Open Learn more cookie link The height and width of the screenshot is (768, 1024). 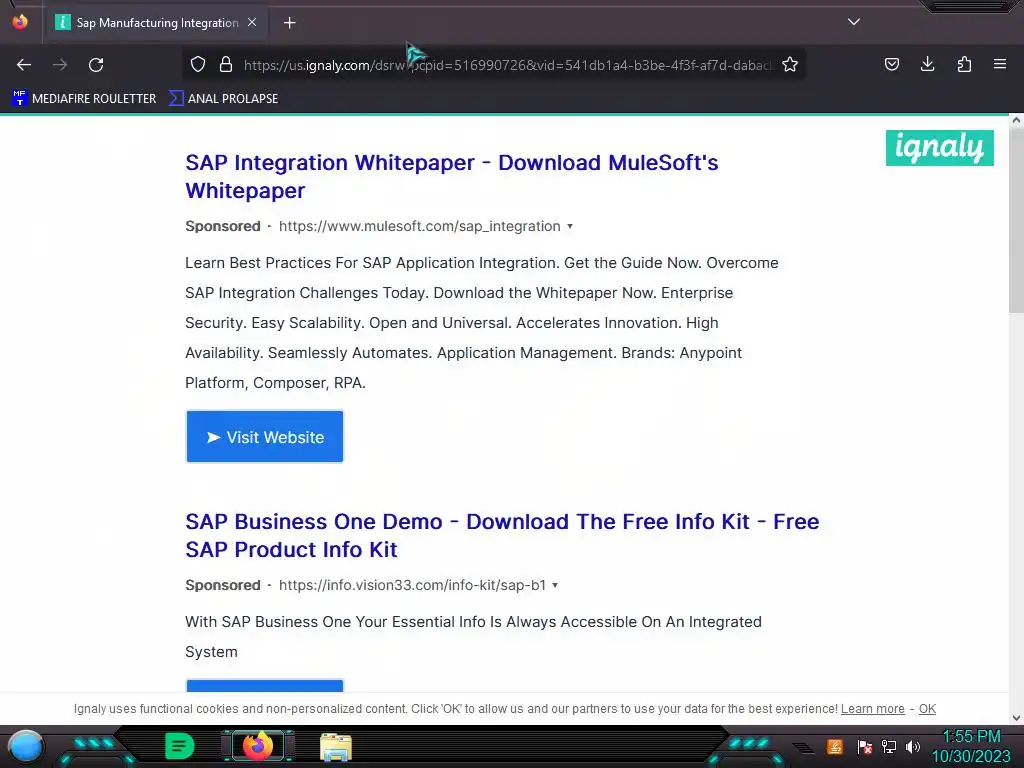pyautogui.click(x=872, y=709)
